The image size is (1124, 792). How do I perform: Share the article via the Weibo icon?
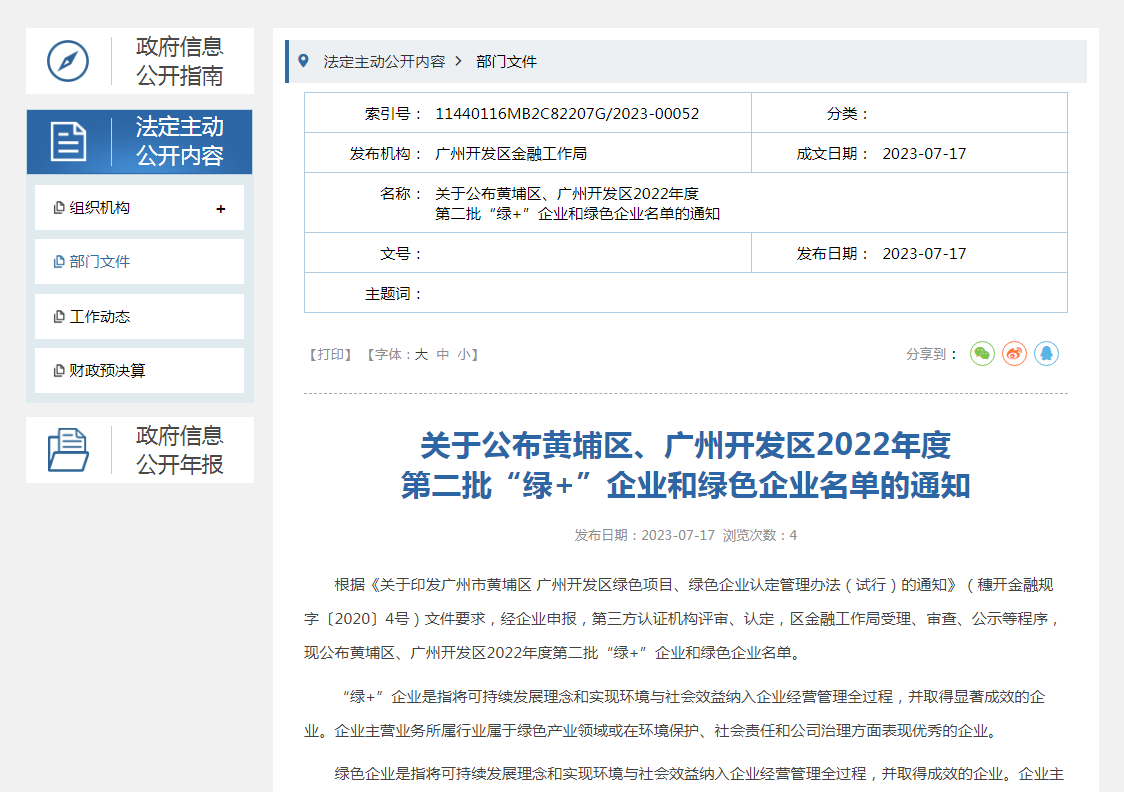click(1014, 354)
